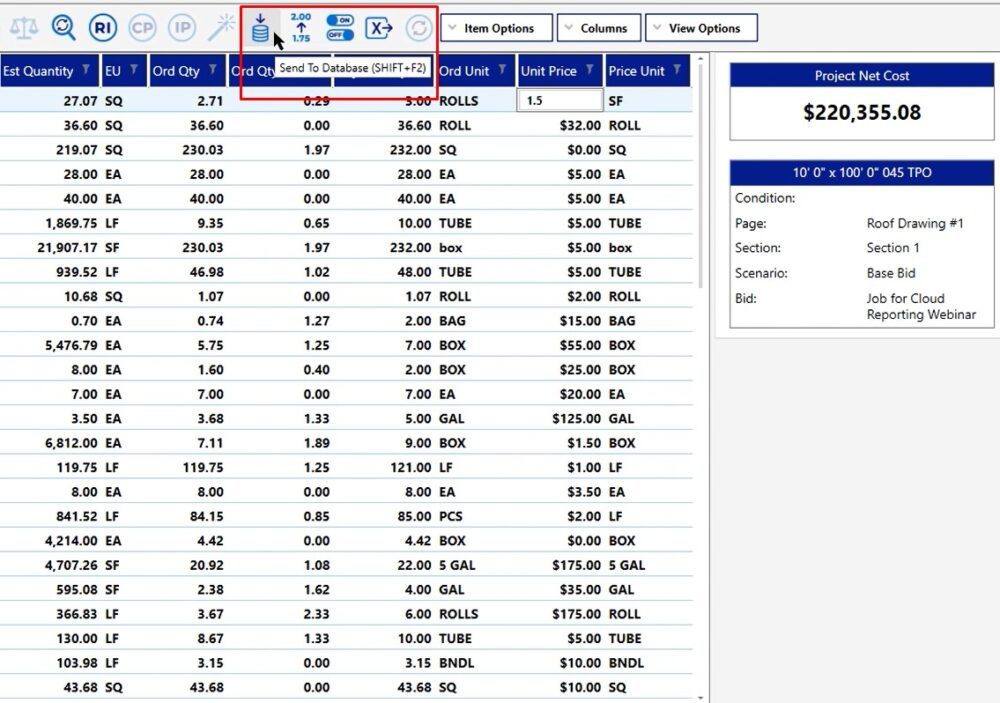The width and height of the screenshot is (1000, 703).
Task: Open the Unit Price column filter
Action: (x=590, y=71)
